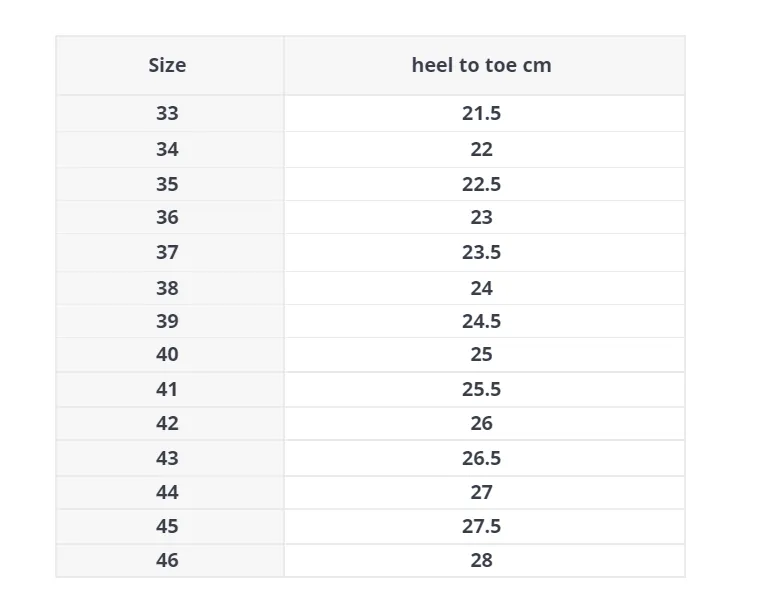Click the 26.5 measurement cell
The image size is (783, 593).
pyautogui.click(x=481, y=458)
